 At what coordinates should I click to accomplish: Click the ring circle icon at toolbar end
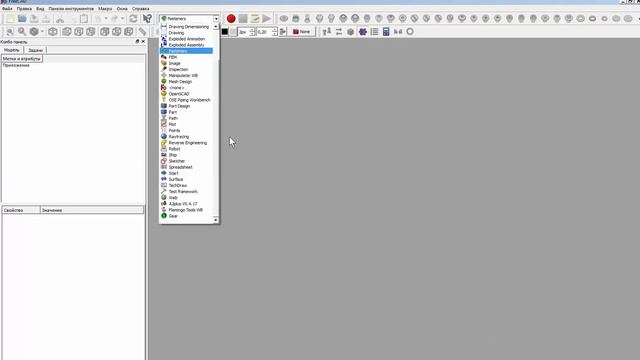click(x=410, y=31)
